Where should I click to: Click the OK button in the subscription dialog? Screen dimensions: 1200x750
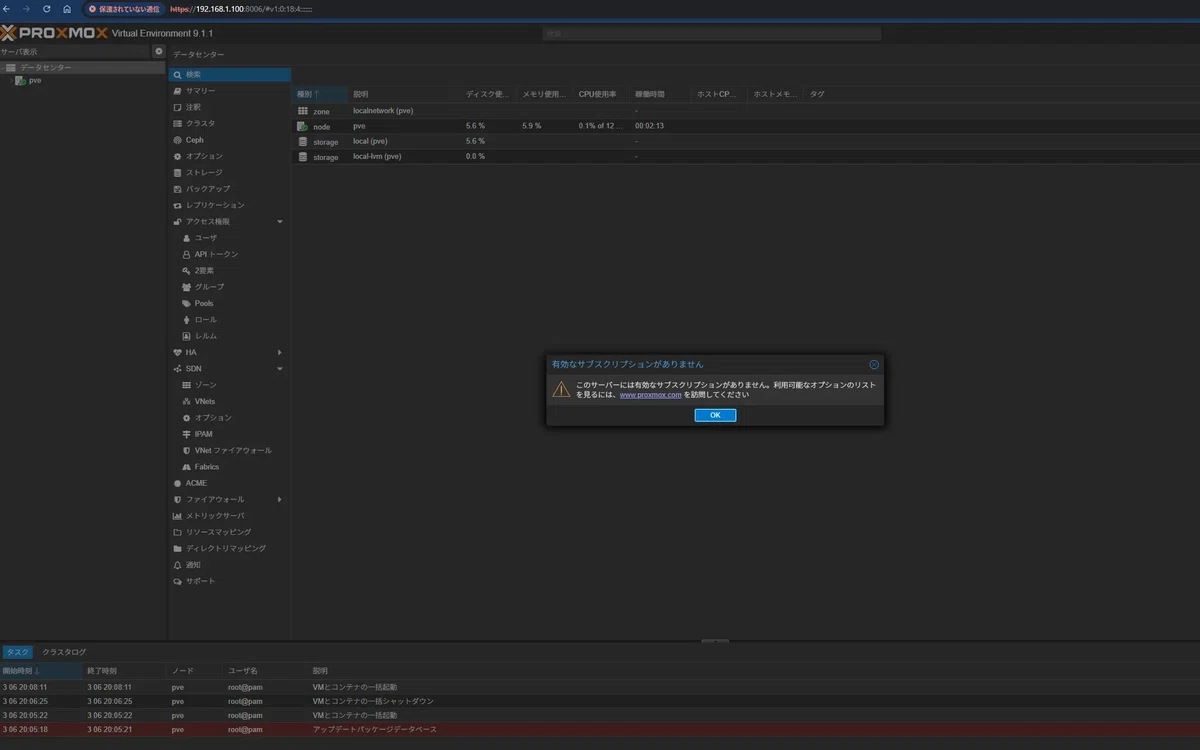715,415
